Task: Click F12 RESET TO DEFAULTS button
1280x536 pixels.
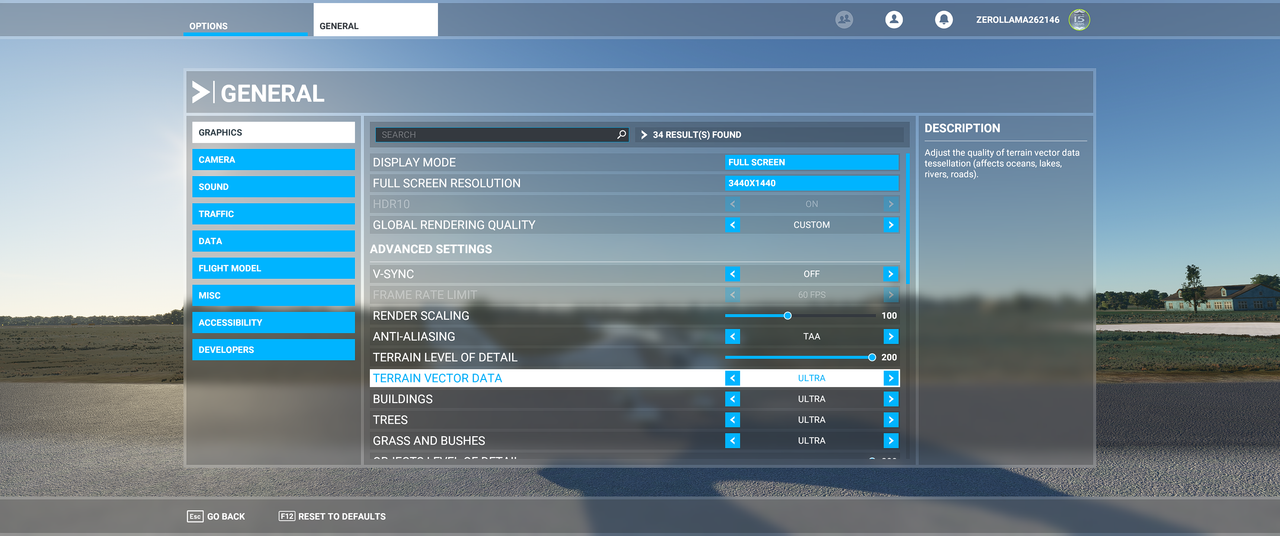Action: (x=332, y=516)
